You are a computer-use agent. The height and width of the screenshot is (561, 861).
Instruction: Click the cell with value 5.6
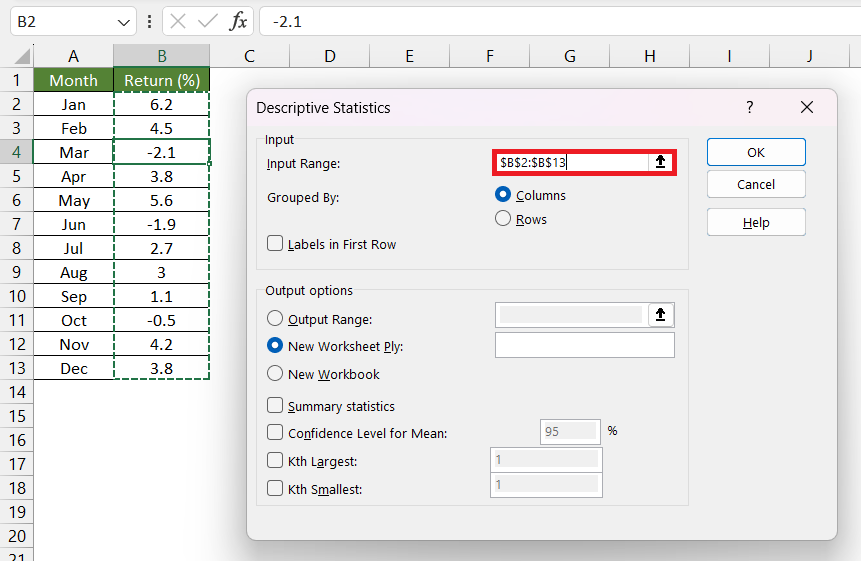(x=161, y=200)
